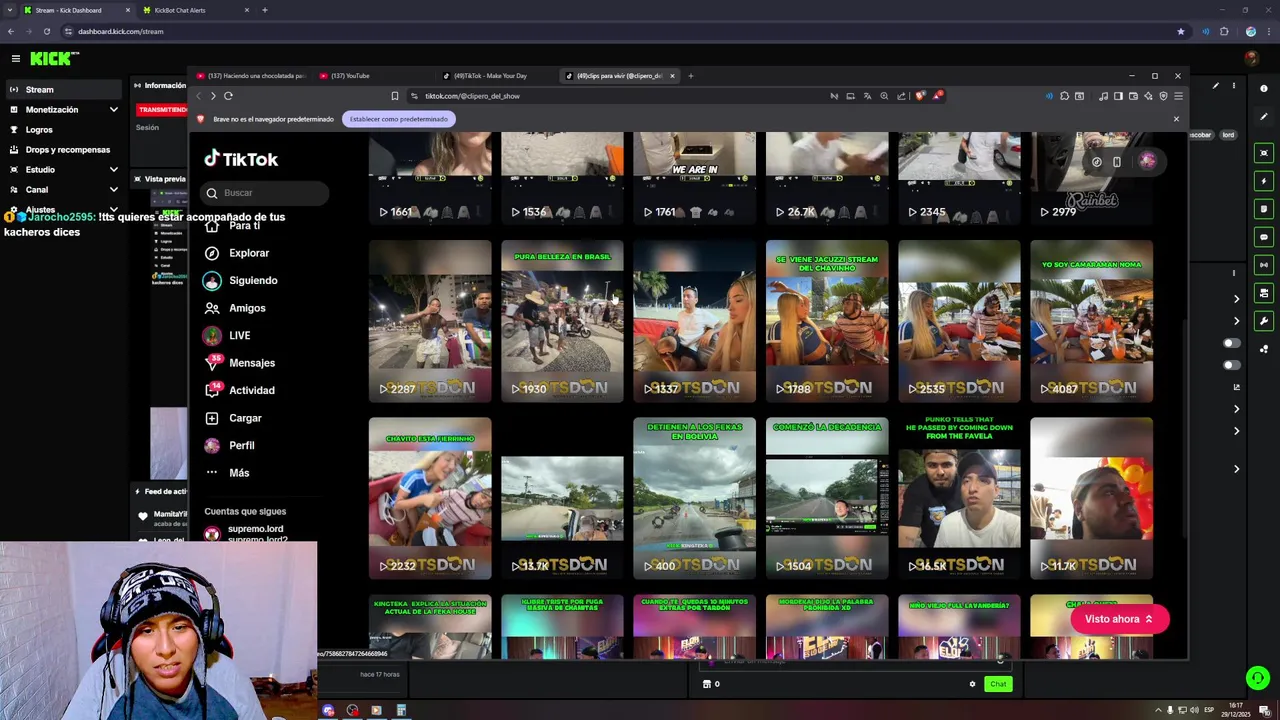Open video thumbnail with 2287 views

[430, 321]
